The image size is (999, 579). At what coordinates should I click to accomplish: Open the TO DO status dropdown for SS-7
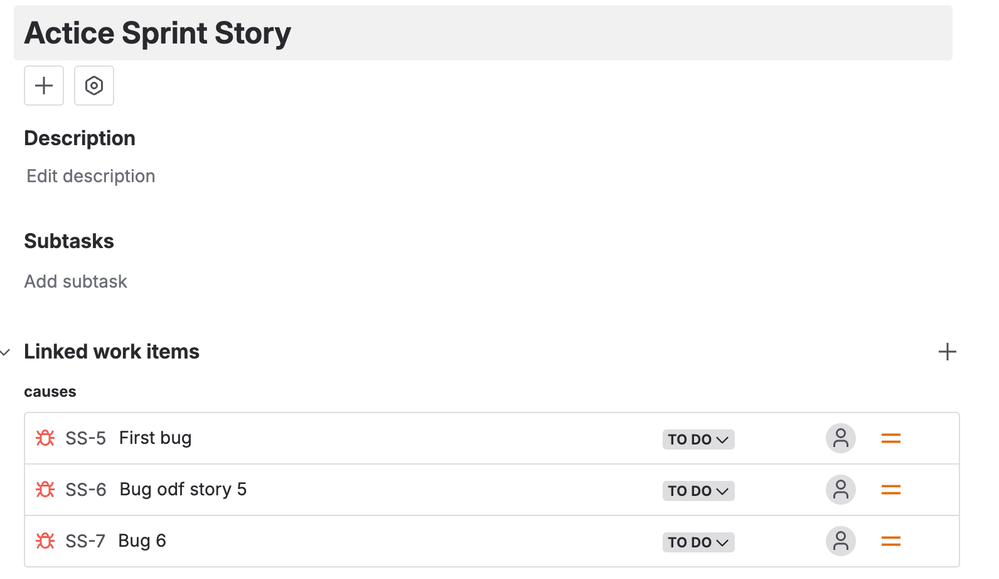coord(698,541)
